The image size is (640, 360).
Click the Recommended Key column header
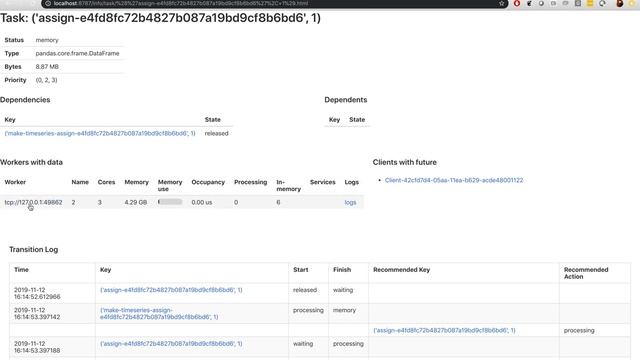point(401,270)
